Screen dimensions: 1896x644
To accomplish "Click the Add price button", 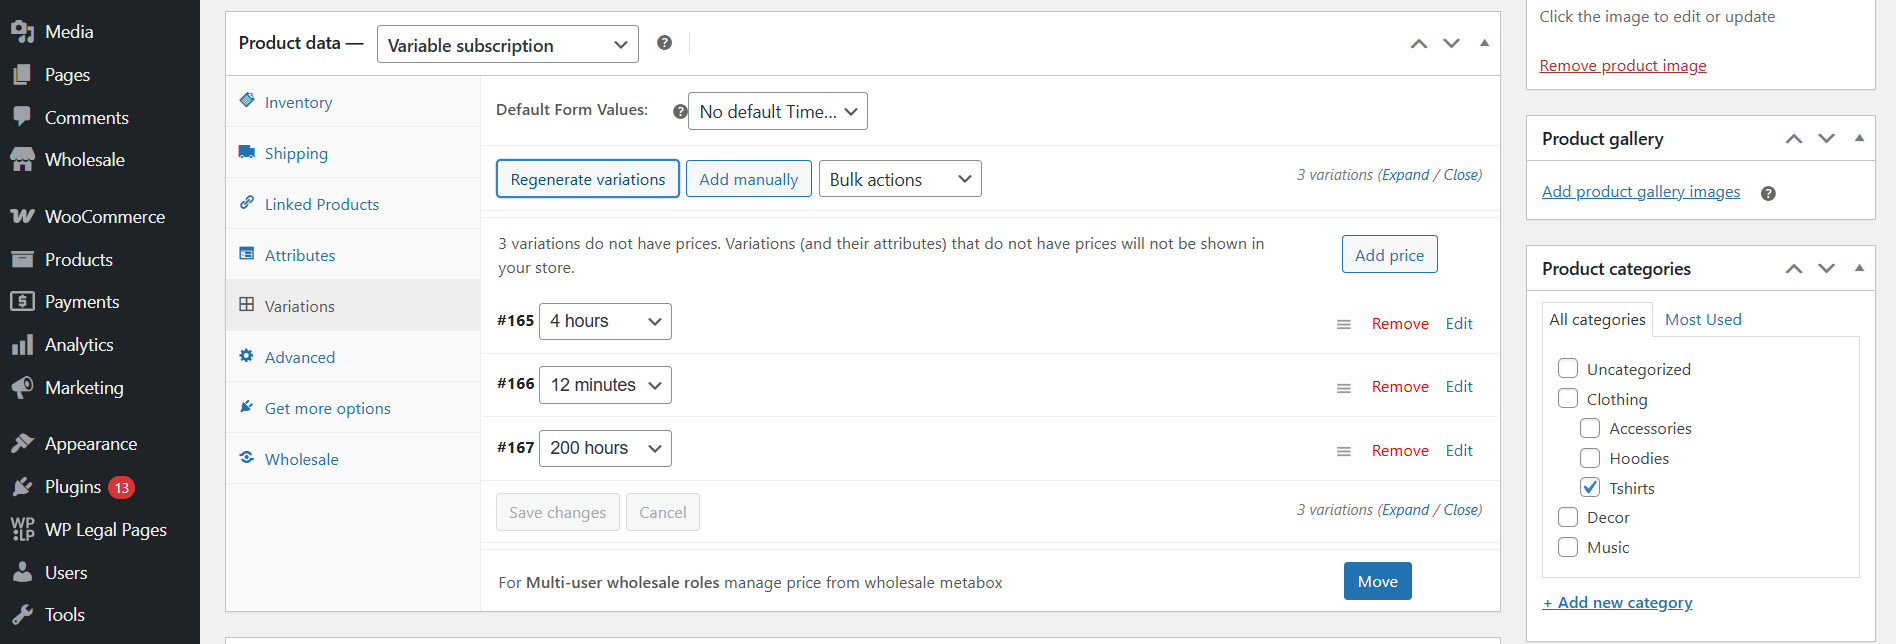I will (1389, 255).
